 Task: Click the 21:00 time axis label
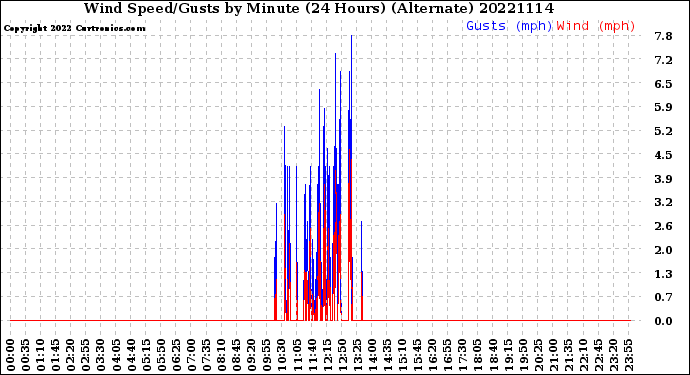554,355
